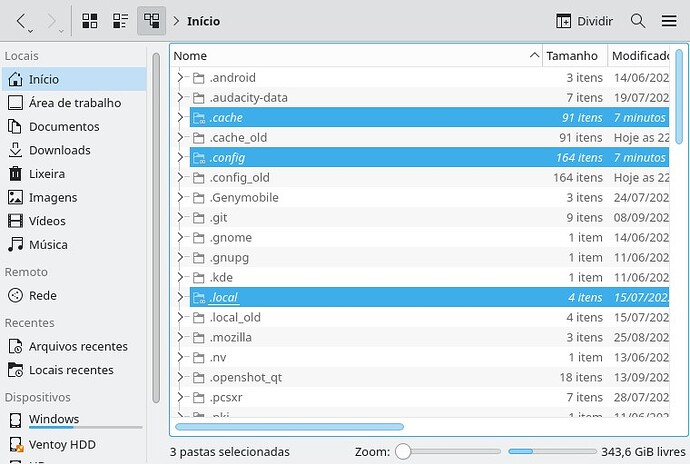
Task: Switch to Icons view mode
Action: pyautogui.click(x=90, y=21)
